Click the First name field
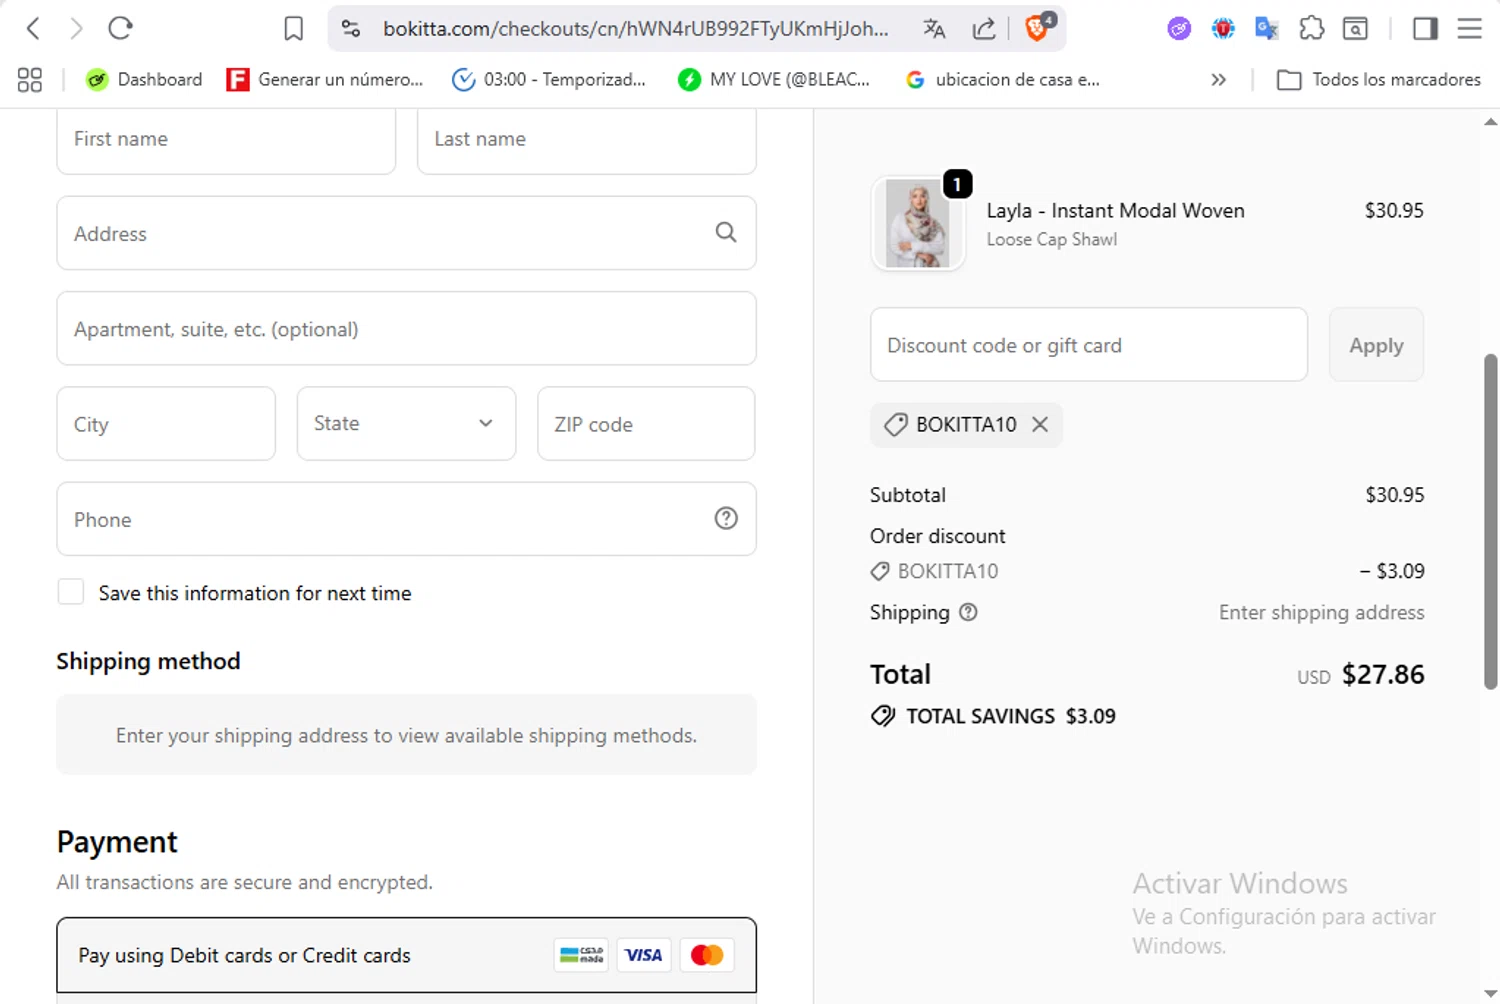Image resolution: width=1500 pixels, height=1004 pixels. click(x=226, y=140)
